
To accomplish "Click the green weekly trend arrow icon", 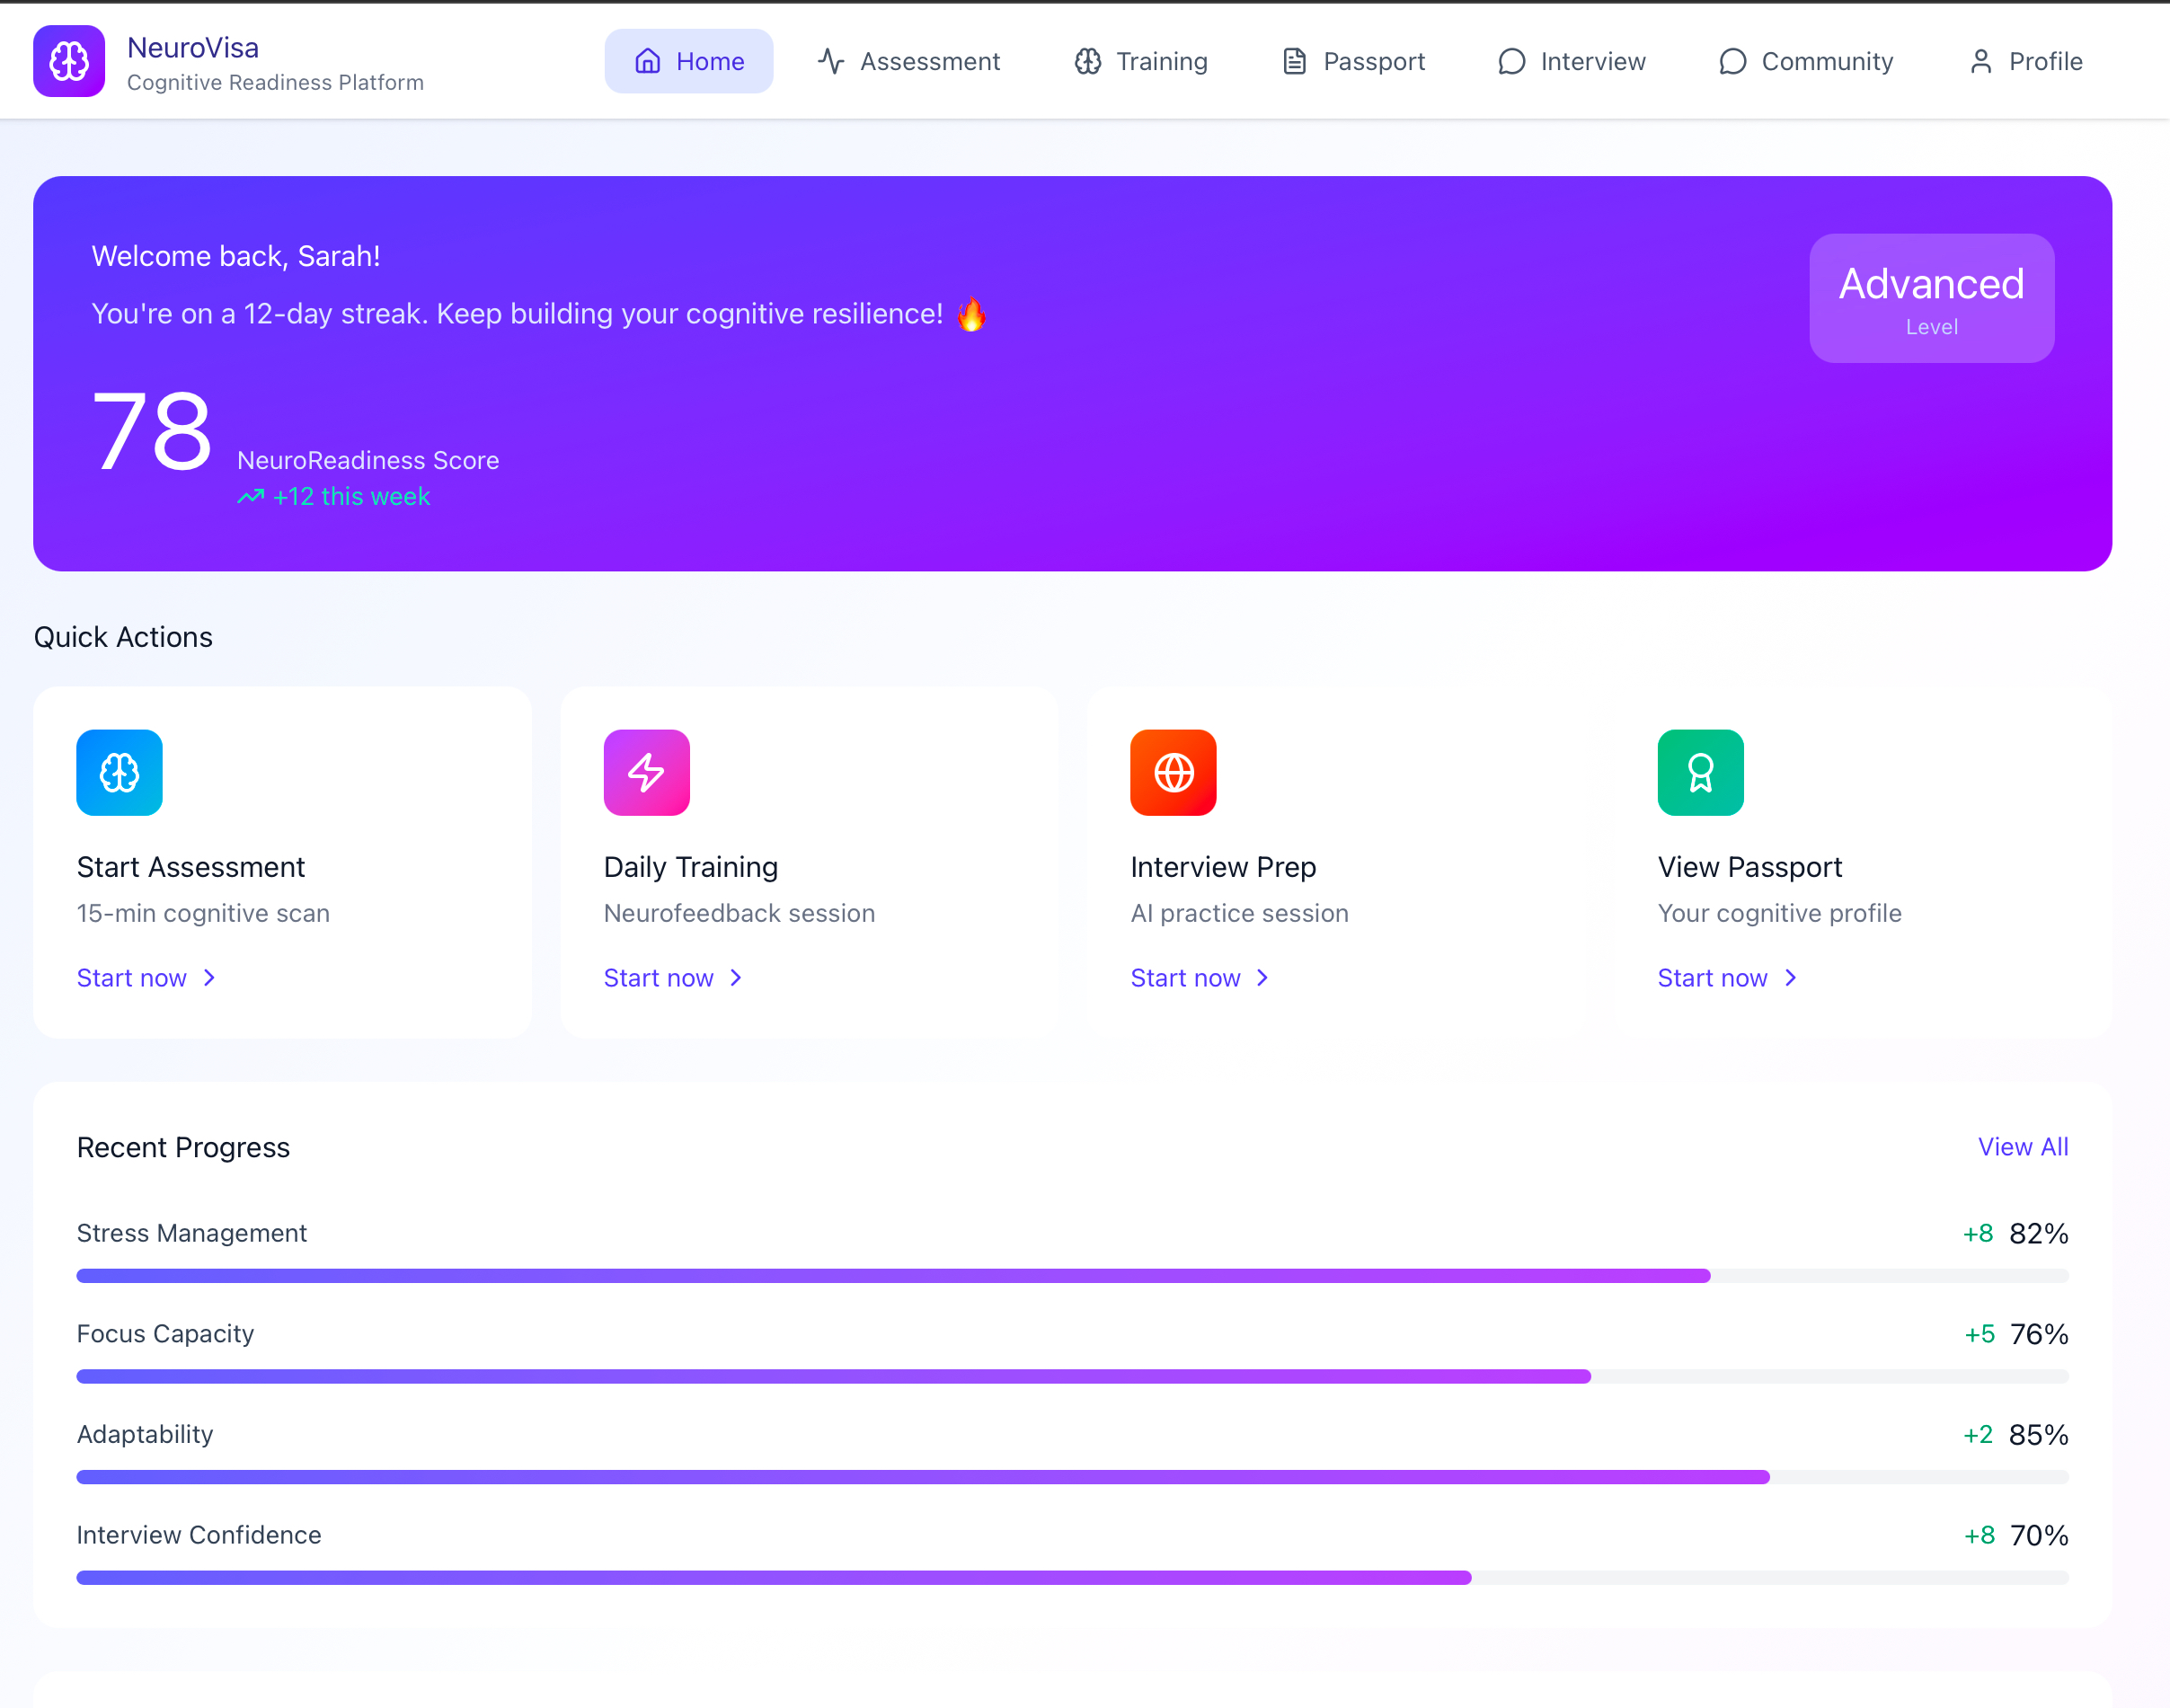I will coord(250,497).
